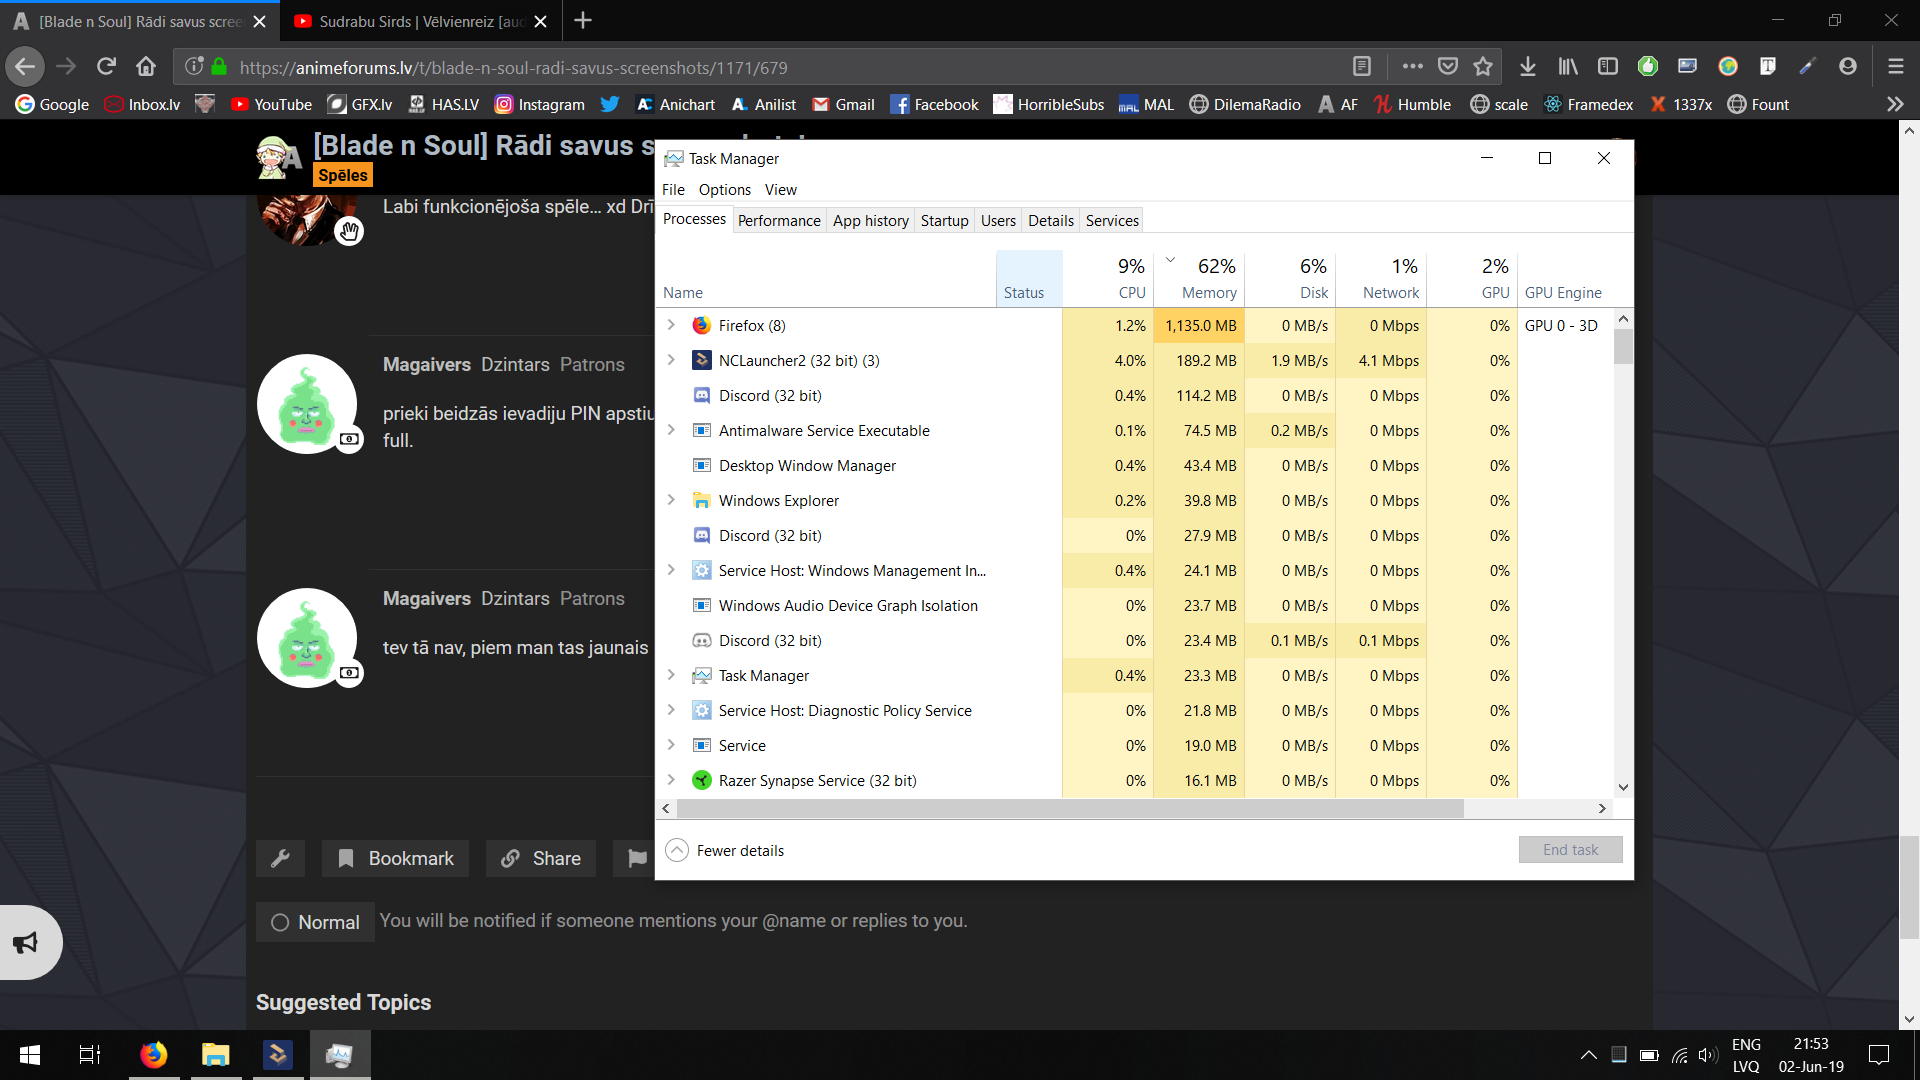Open Firefox downloads arrow icon
The image size is (1920, 1080).
1527,67
